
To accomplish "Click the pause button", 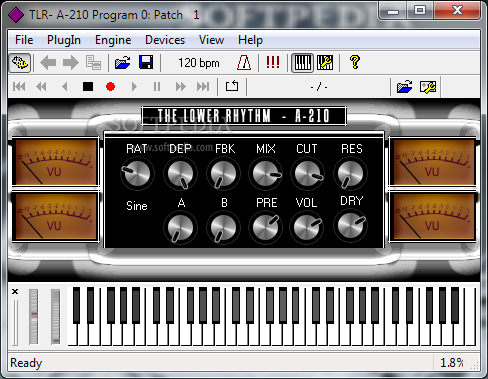I will 157,87.
